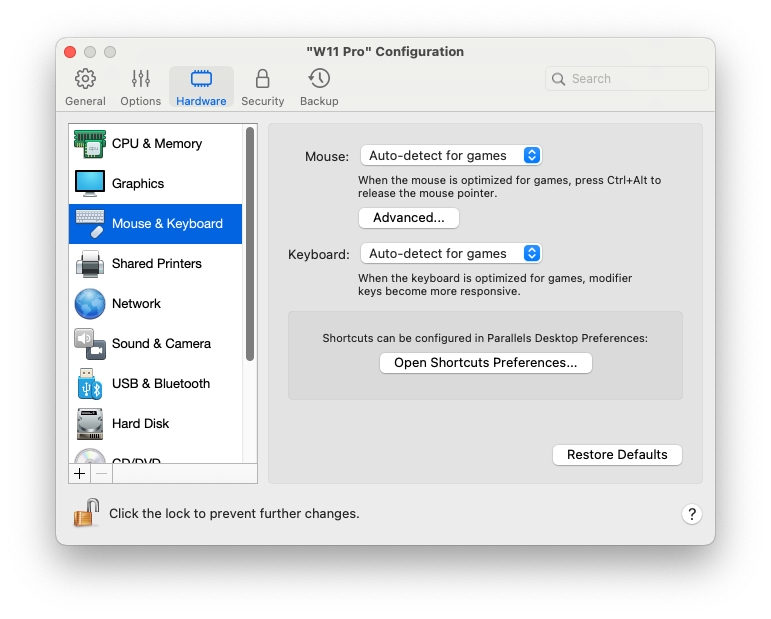Viewport: 771px width, 619px height.
Task: Select the Sound & Camera icon
Action: click(90, 344)
